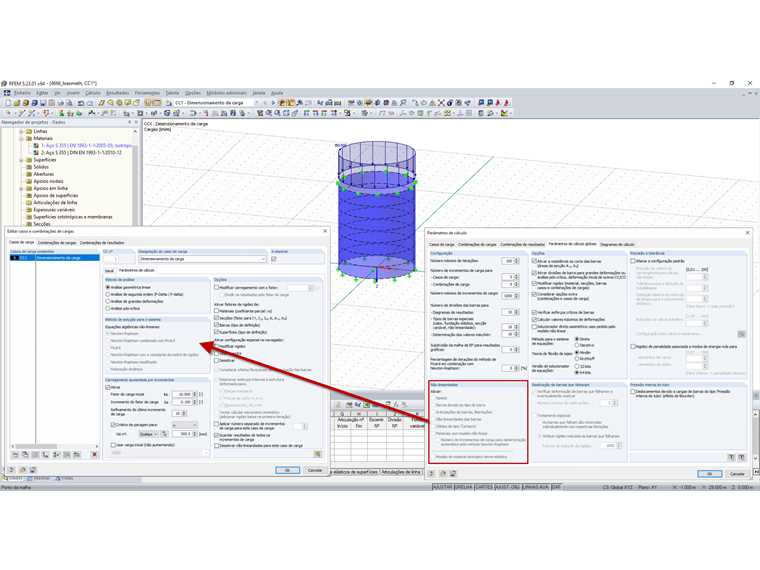Go to previous load case arrow
This screenshot has height=570, width=760.
(x=265, y=103)
